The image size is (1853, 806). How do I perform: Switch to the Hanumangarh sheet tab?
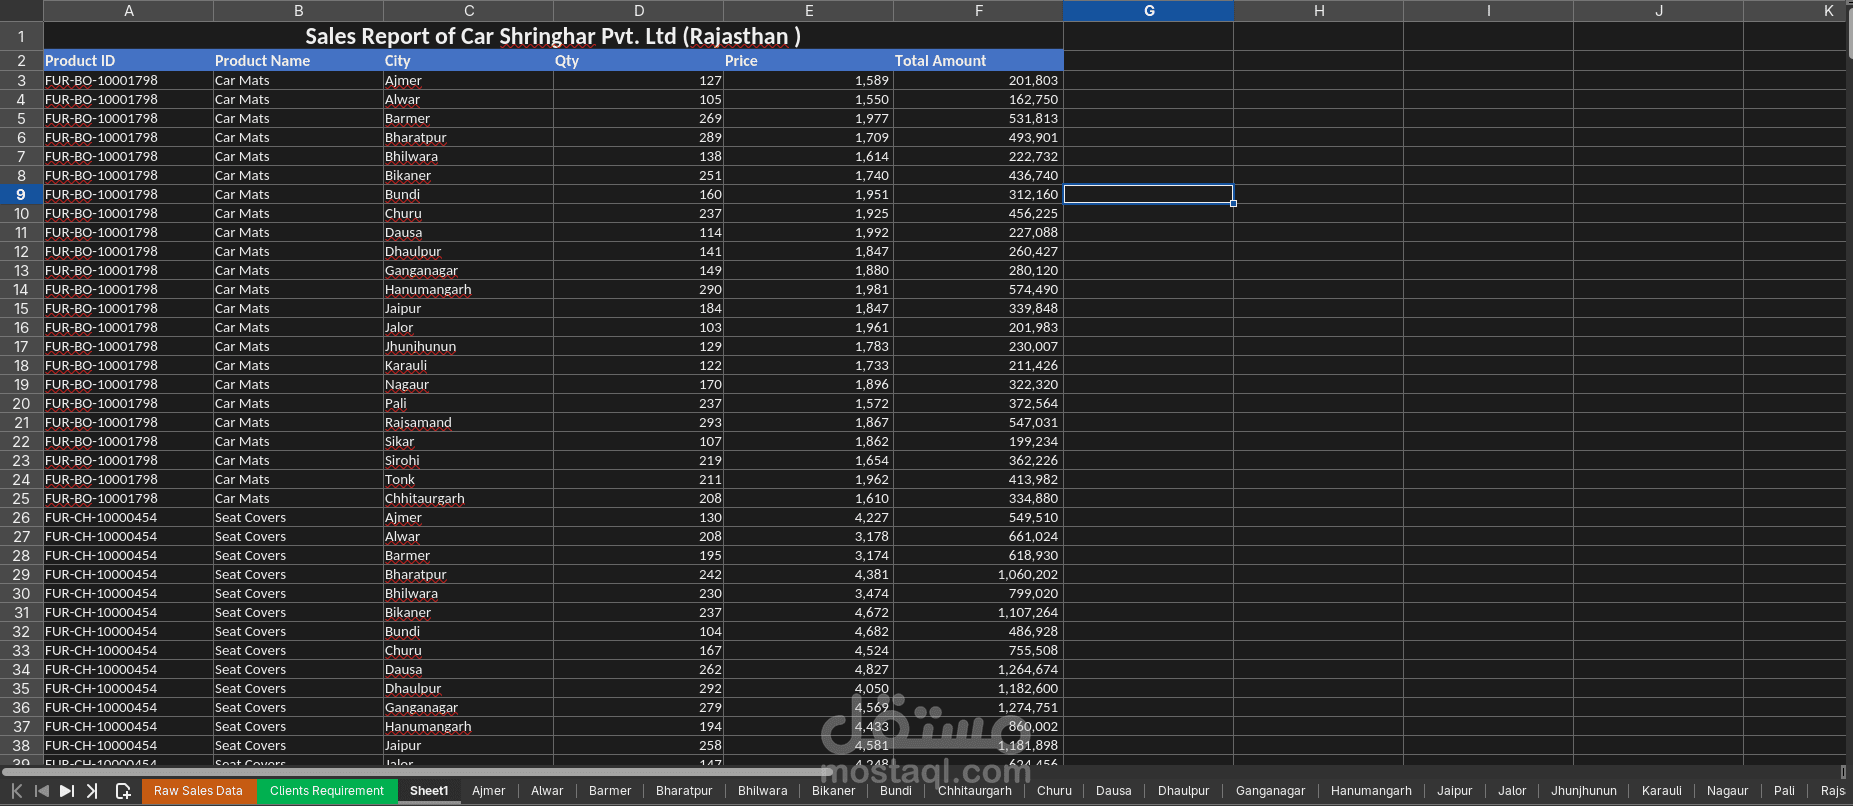click(x=1371, y=791)
